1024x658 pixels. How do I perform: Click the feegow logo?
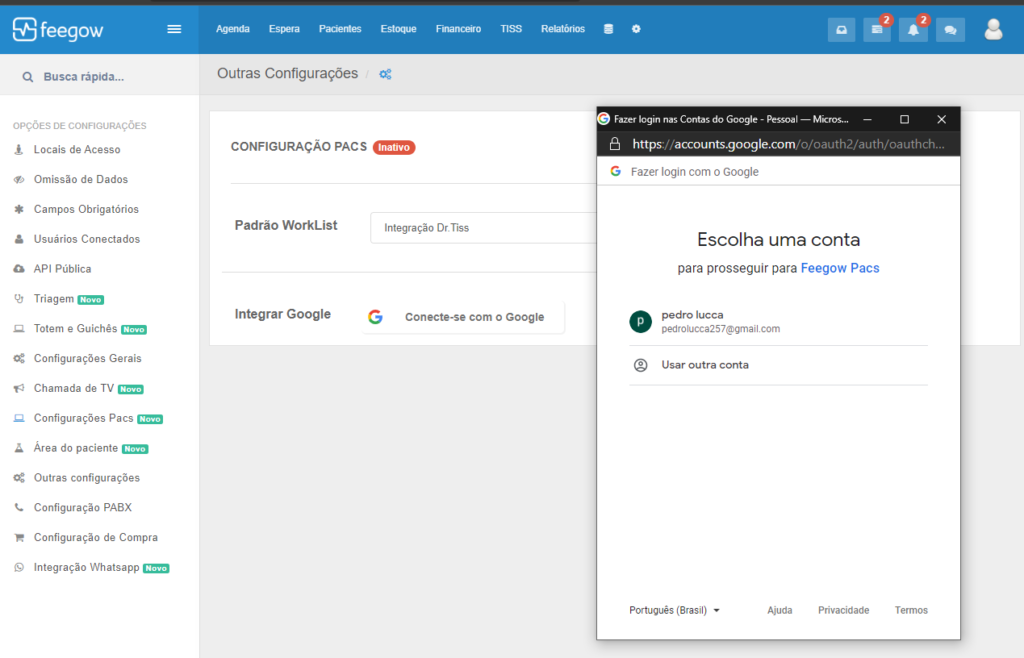[57, 29]
